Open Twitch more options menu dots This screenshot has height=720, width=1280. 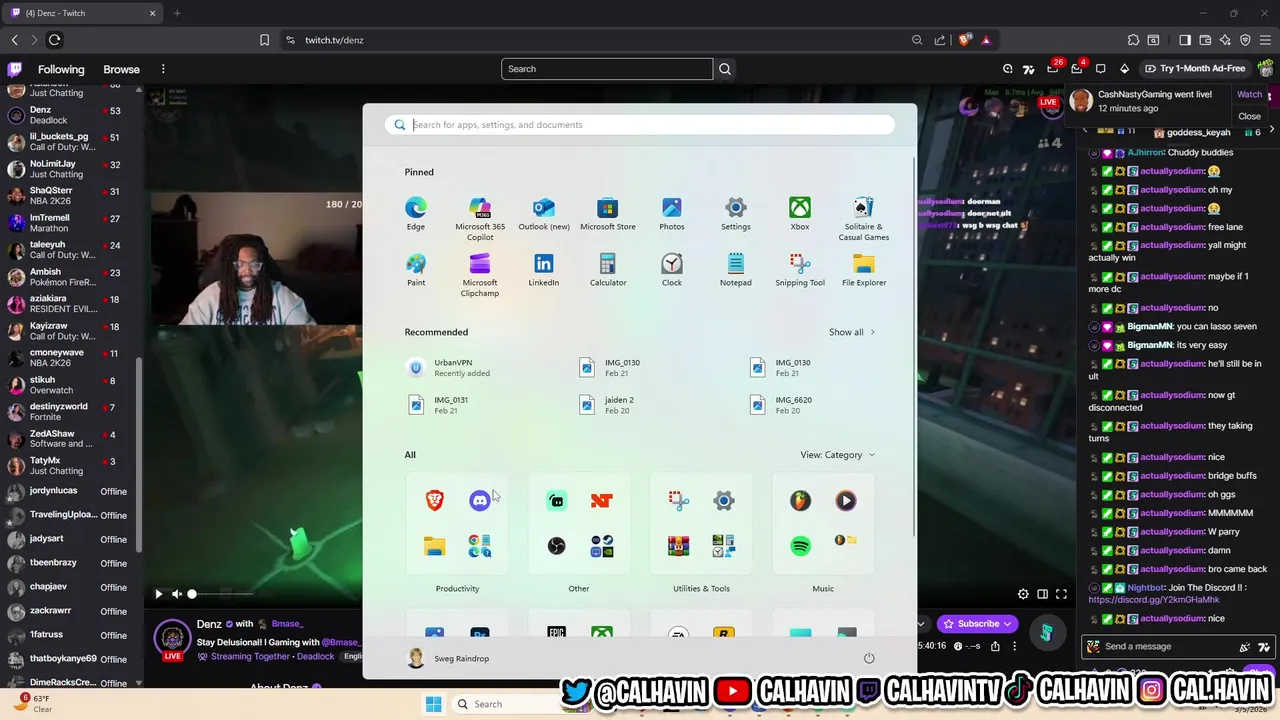(x=163, y=69)
